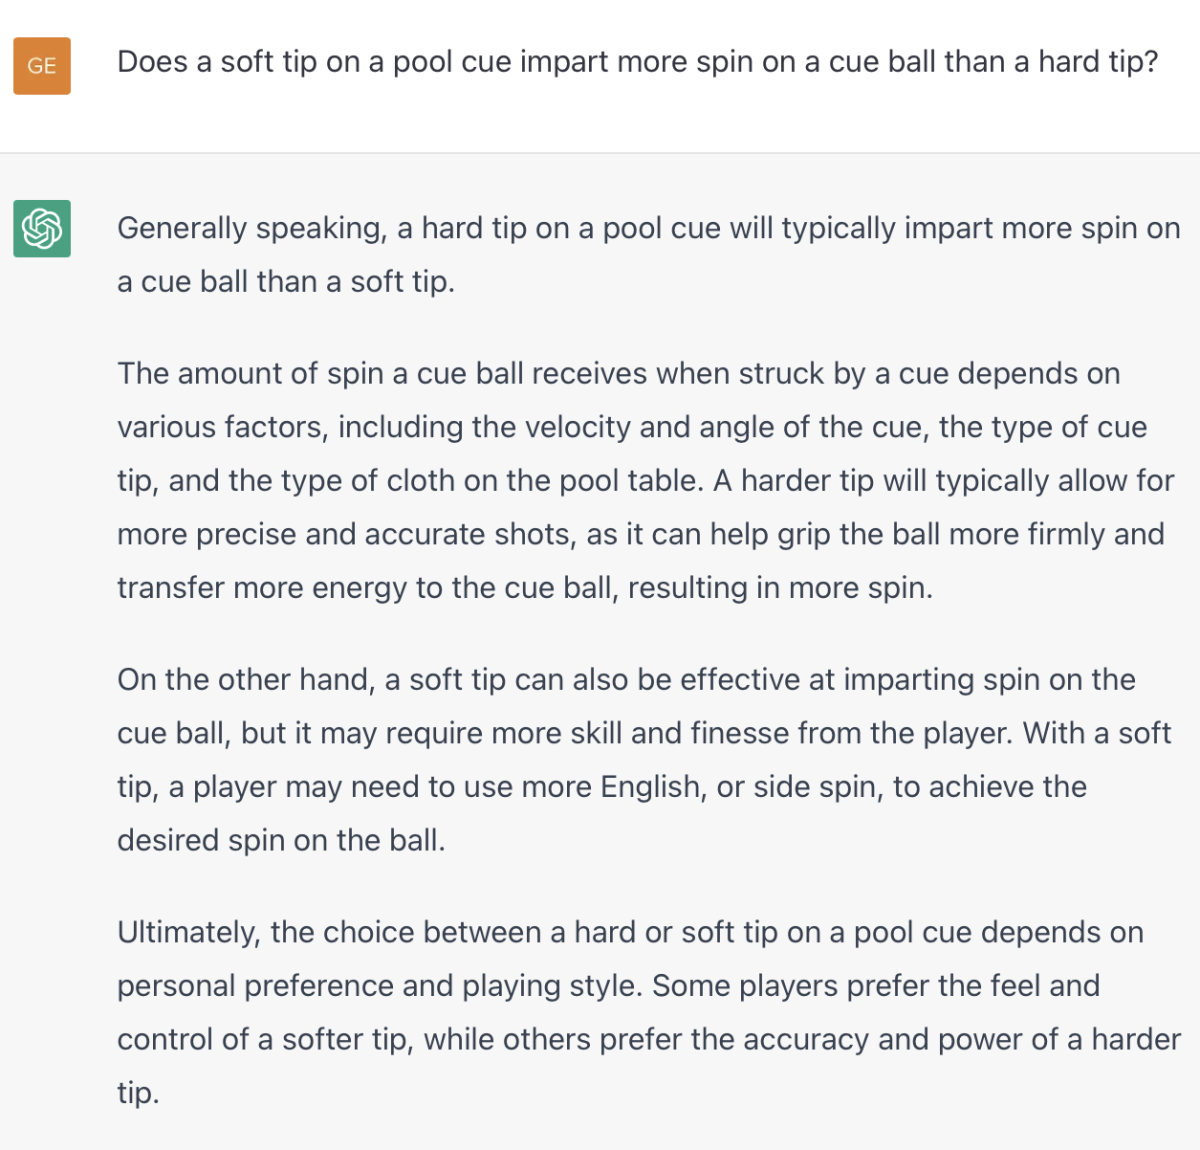1200x1150 pixels.
Task: Click the word "Ultimately" in the last paragraph
Action: click(x=188, y=933)
